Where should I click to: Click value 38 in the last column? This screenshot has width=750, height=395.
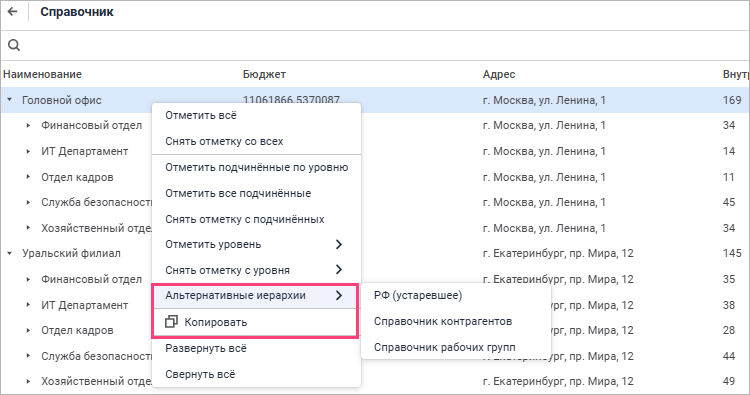point(729,305)
